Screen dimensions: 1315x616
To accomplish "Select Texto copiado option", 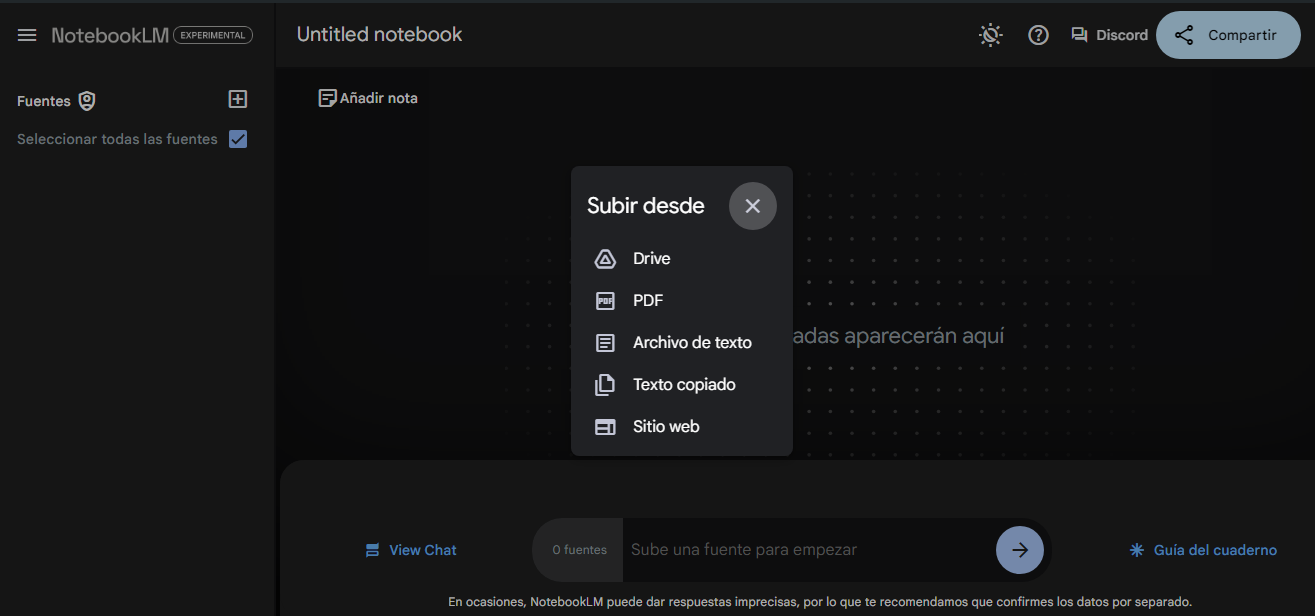I will [x=682, y=384].
